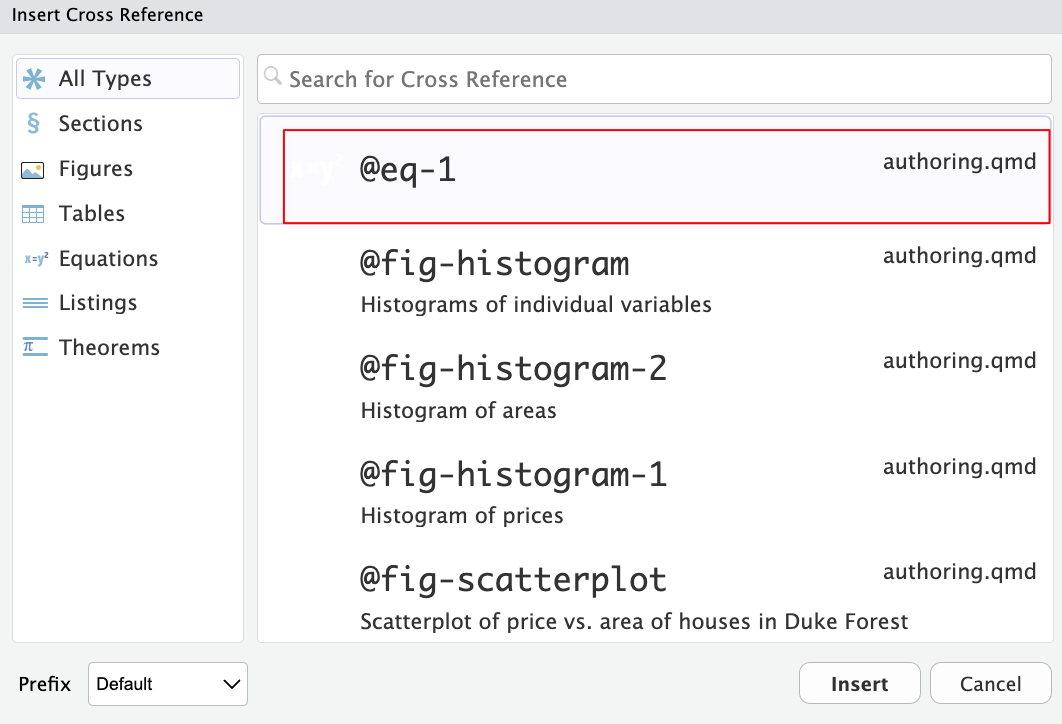Choose the @fig-scatterplot reference entry
Viewport: 1062px width, 724px height.
click(660, 598)
